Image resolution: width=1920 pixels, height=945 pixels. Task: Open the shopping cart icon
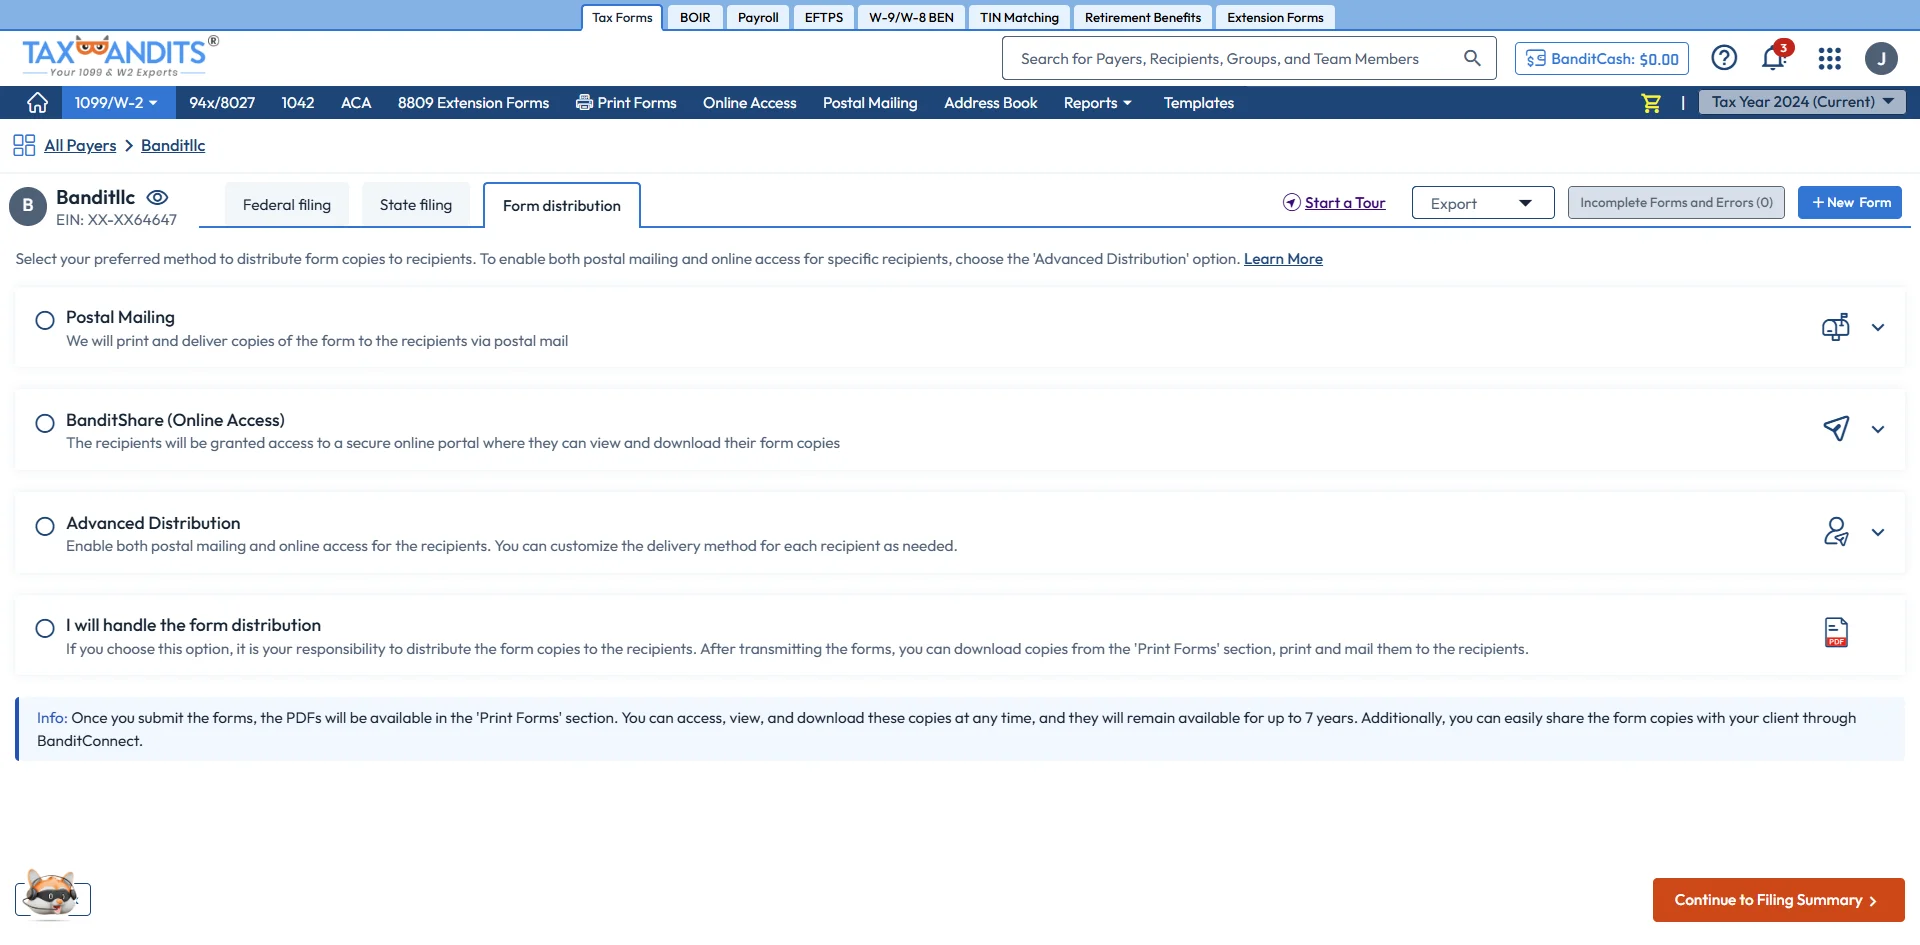1651,103
